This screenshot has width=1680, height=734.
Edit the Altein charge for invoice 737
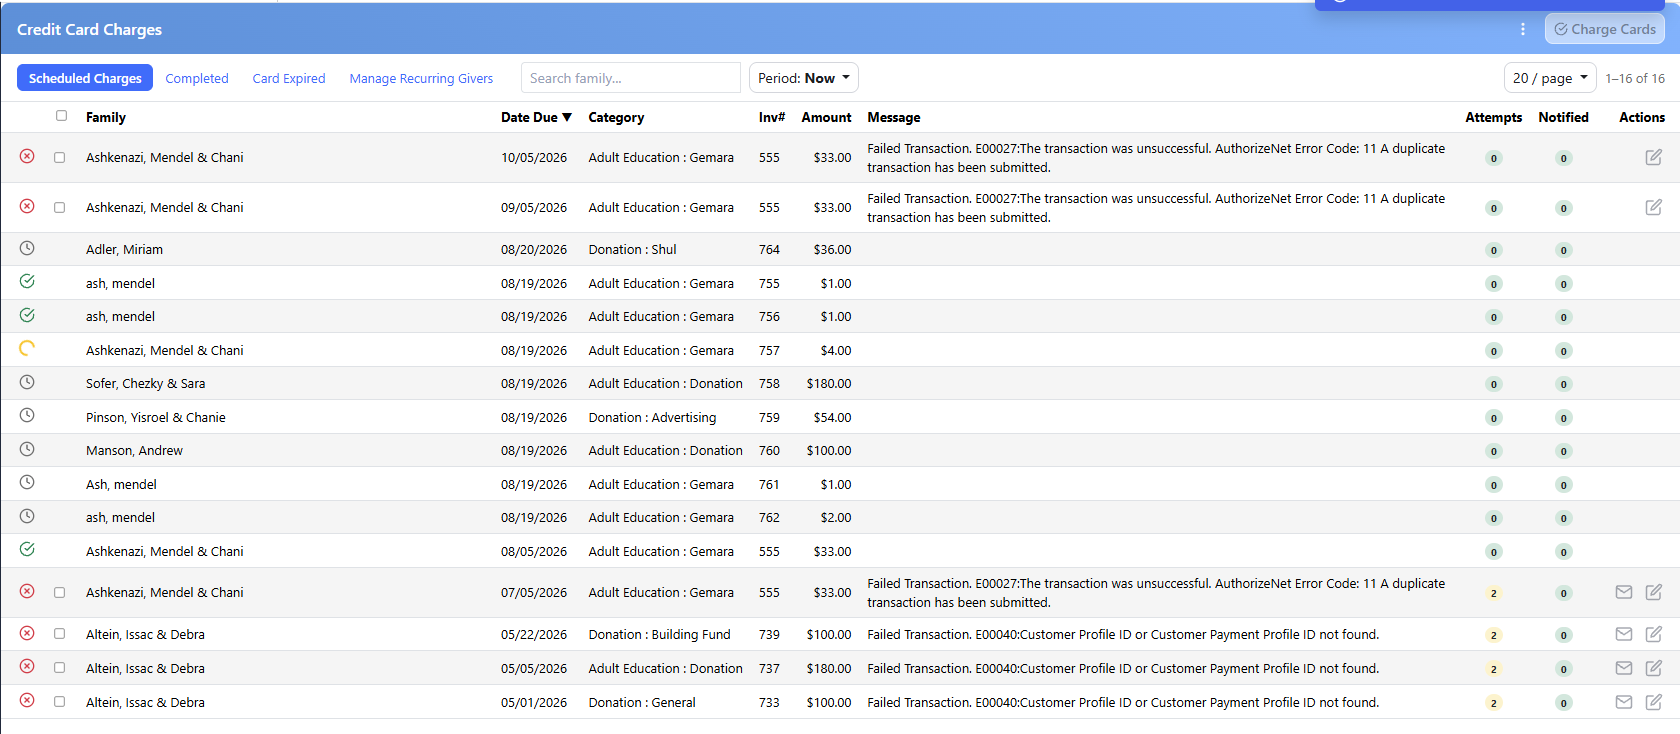pos(1654,668)
